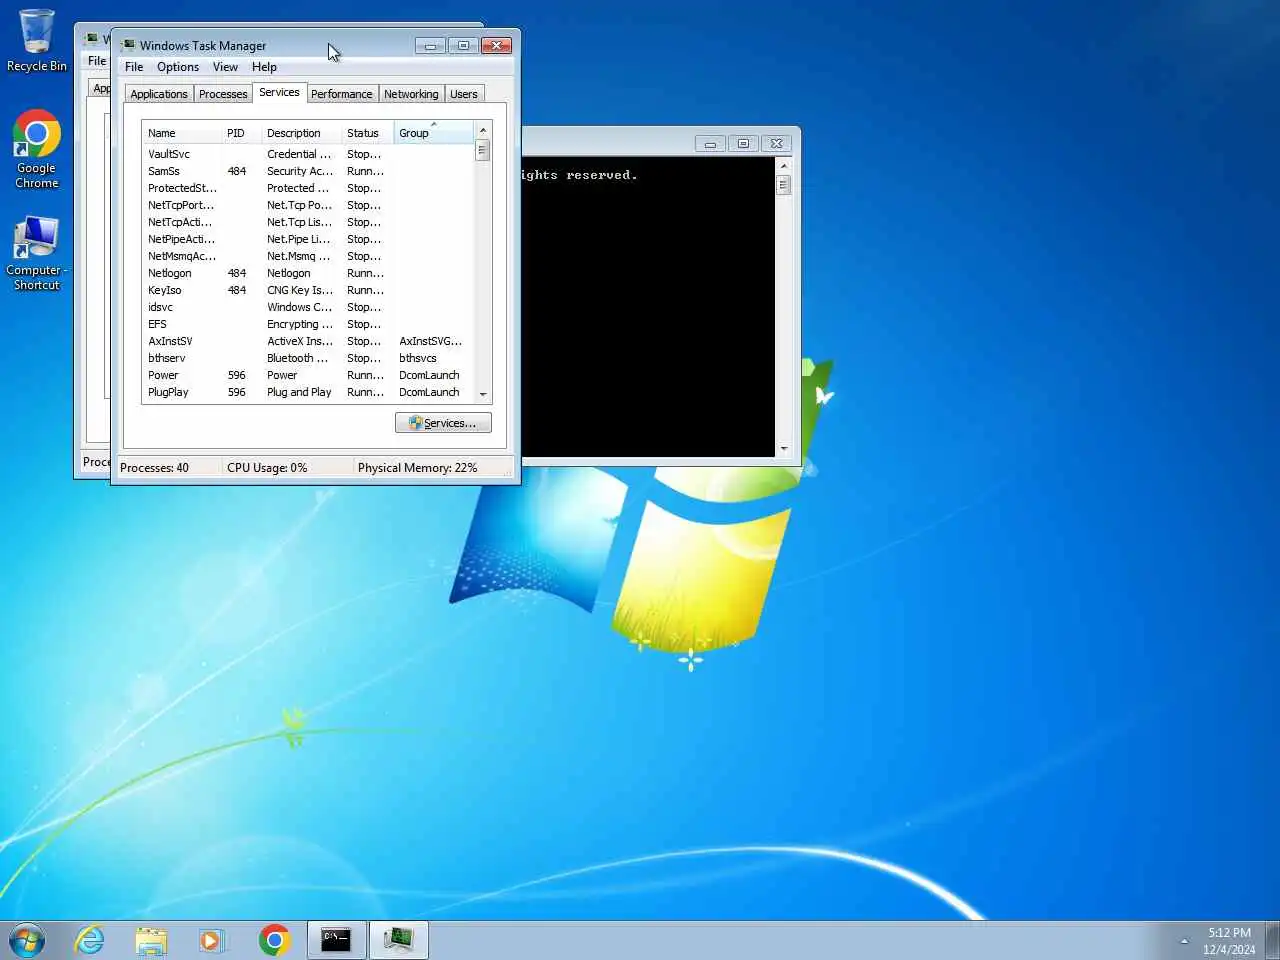Click Processes: 40 in status bar
This screenshot has height=960, width=1280.
click(x=154, y=467)
